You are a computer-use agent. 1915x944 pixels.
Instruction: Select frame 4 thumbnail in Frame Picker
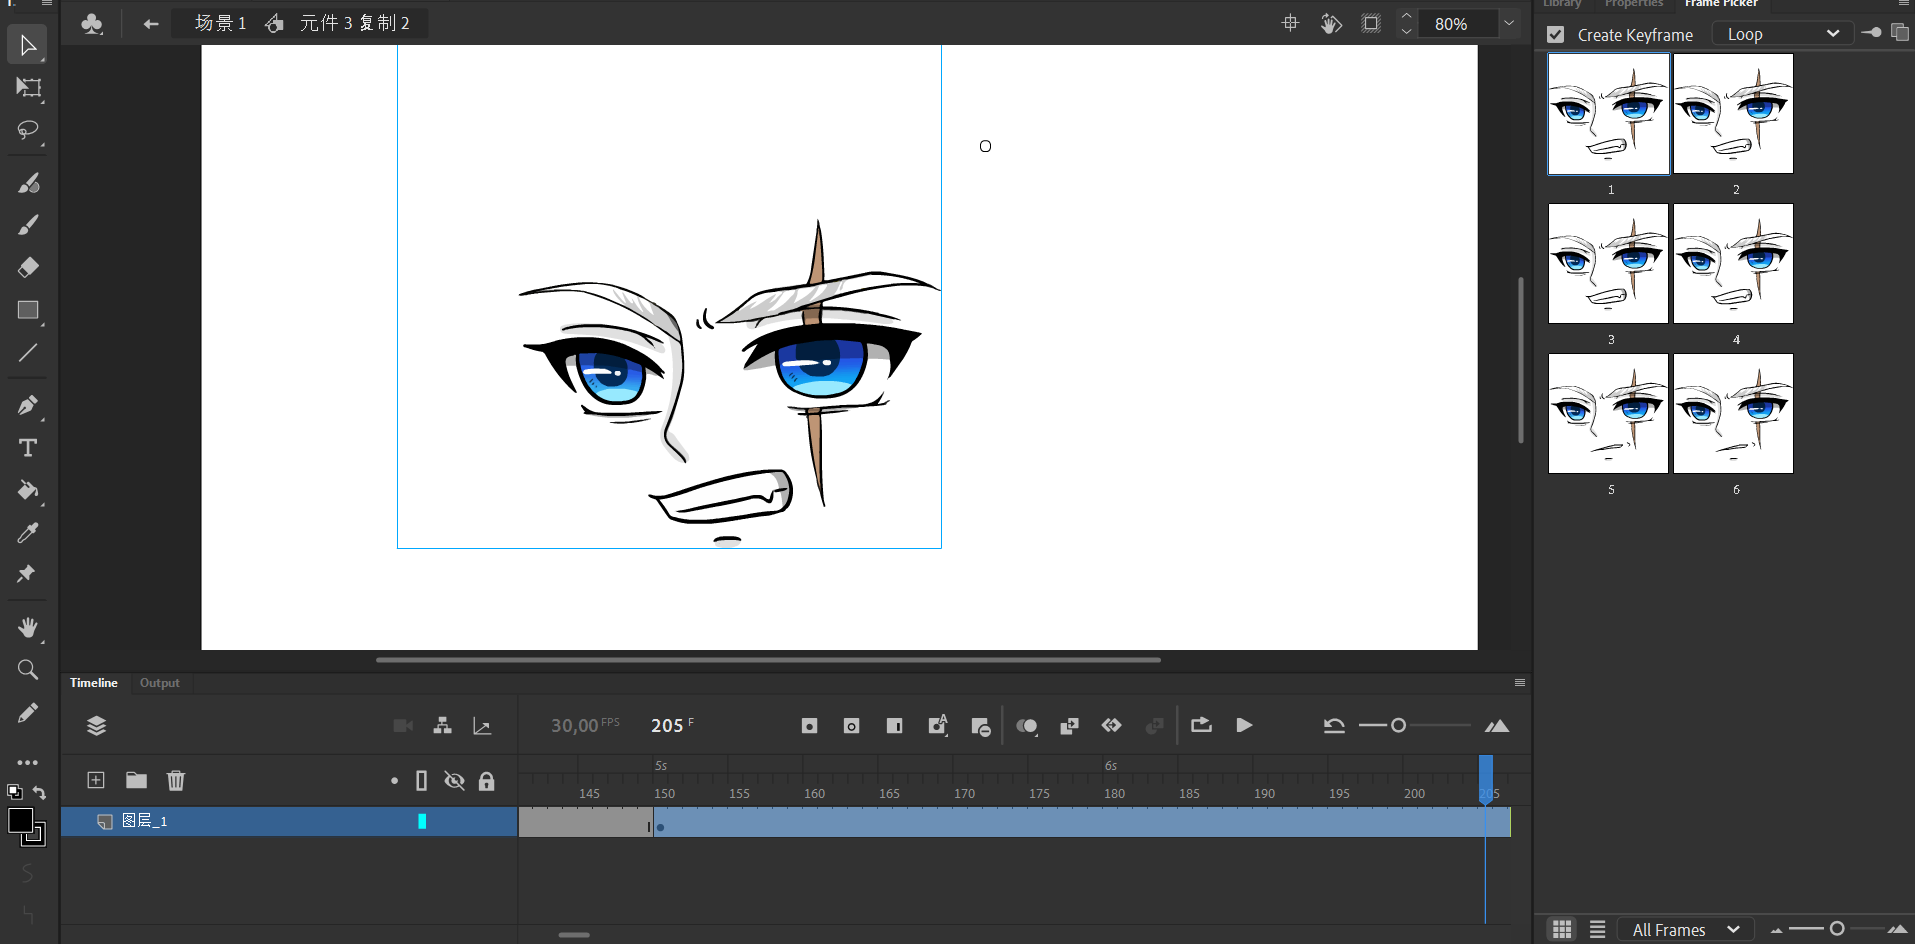tap(1733, 264)
